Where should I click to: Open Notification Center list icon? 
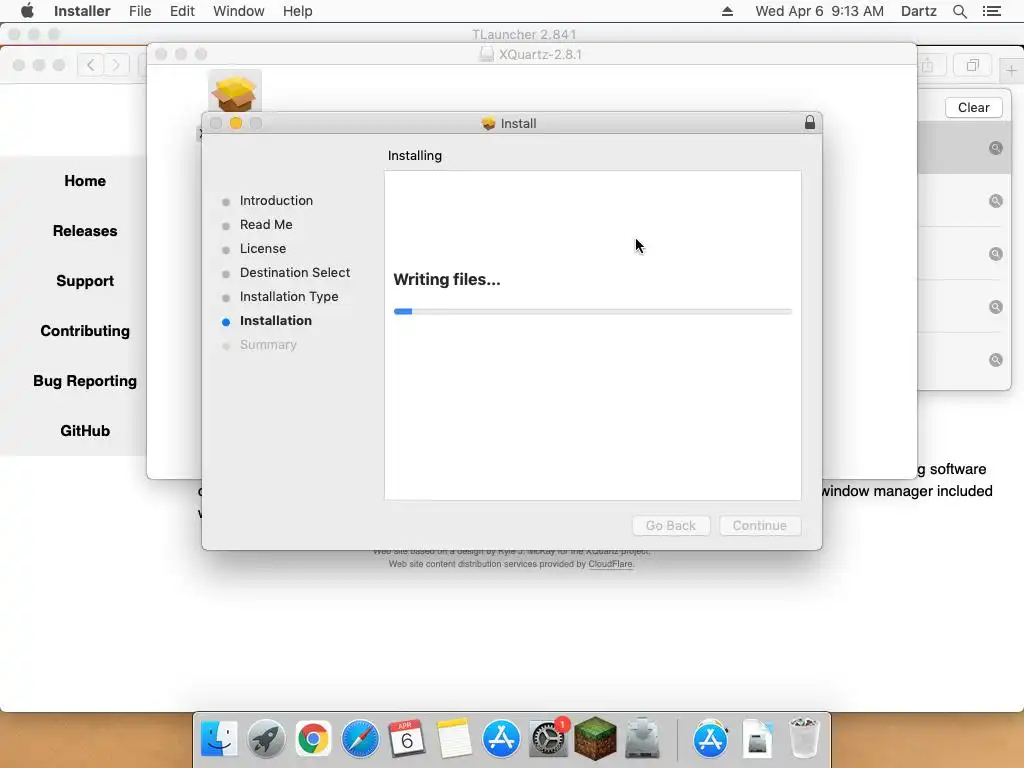click(991, 11)
